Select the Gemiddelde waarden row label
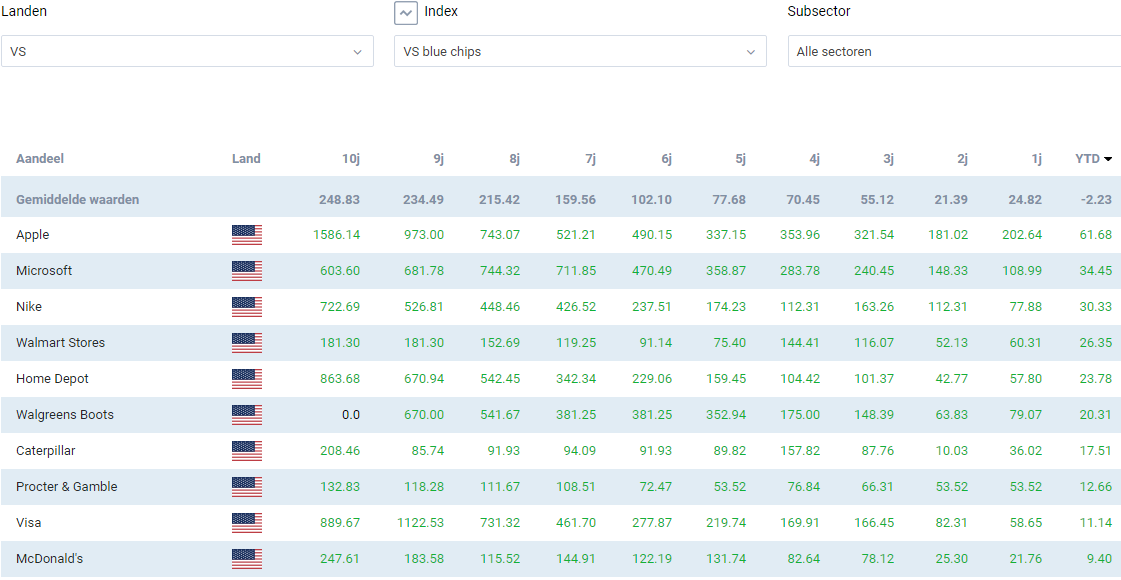Viewport: 1121px width, 580px height. pos(77,200)
